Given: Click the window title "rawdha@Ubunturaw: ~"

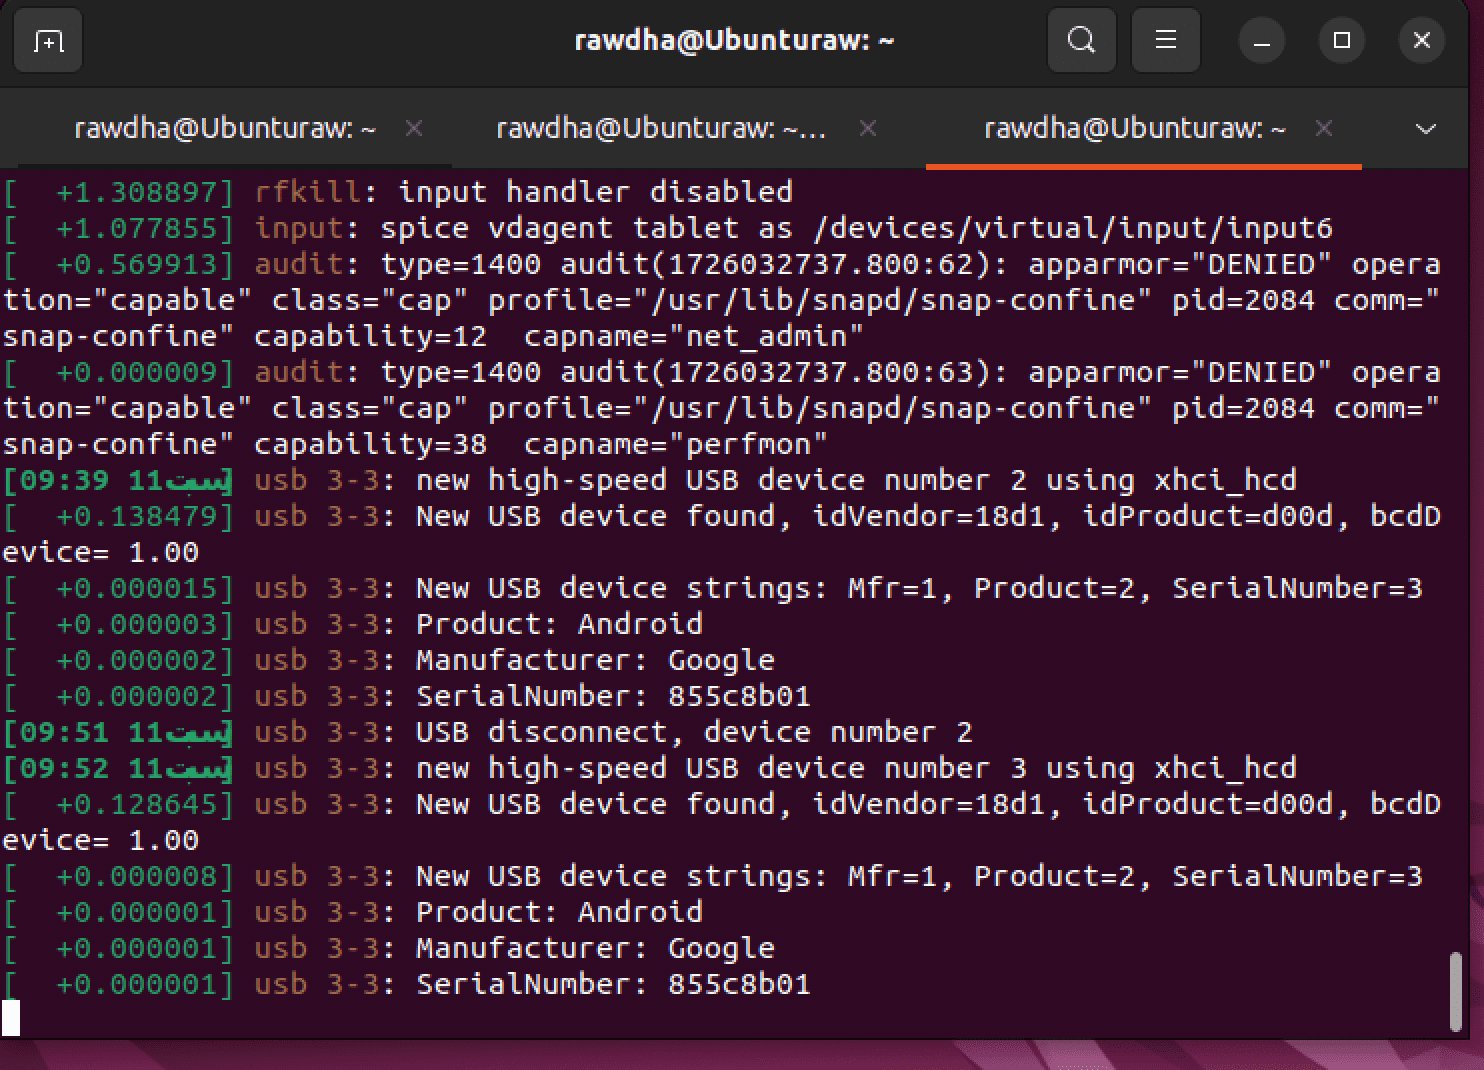Looking at the screenshot, I should point(734,40).
